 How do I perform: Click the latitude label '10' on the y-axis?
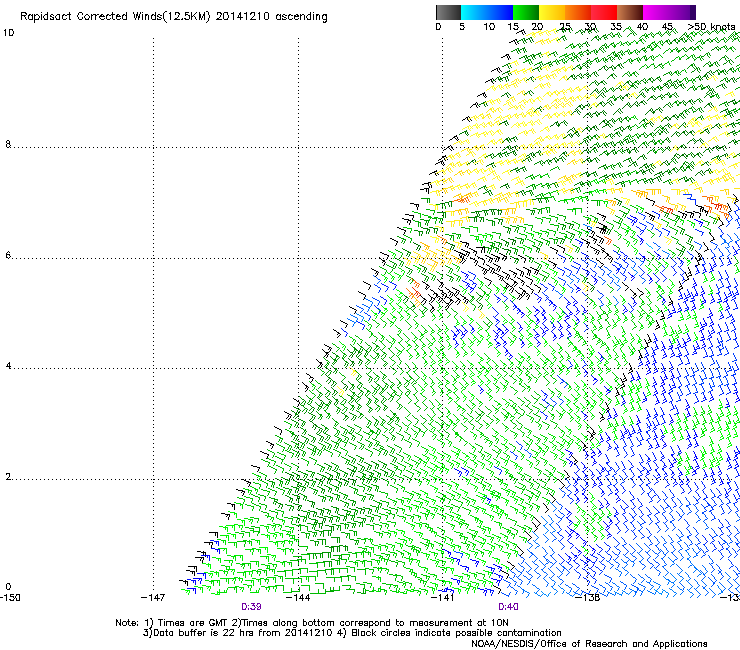pyautogui.click(x=8, y=33)
